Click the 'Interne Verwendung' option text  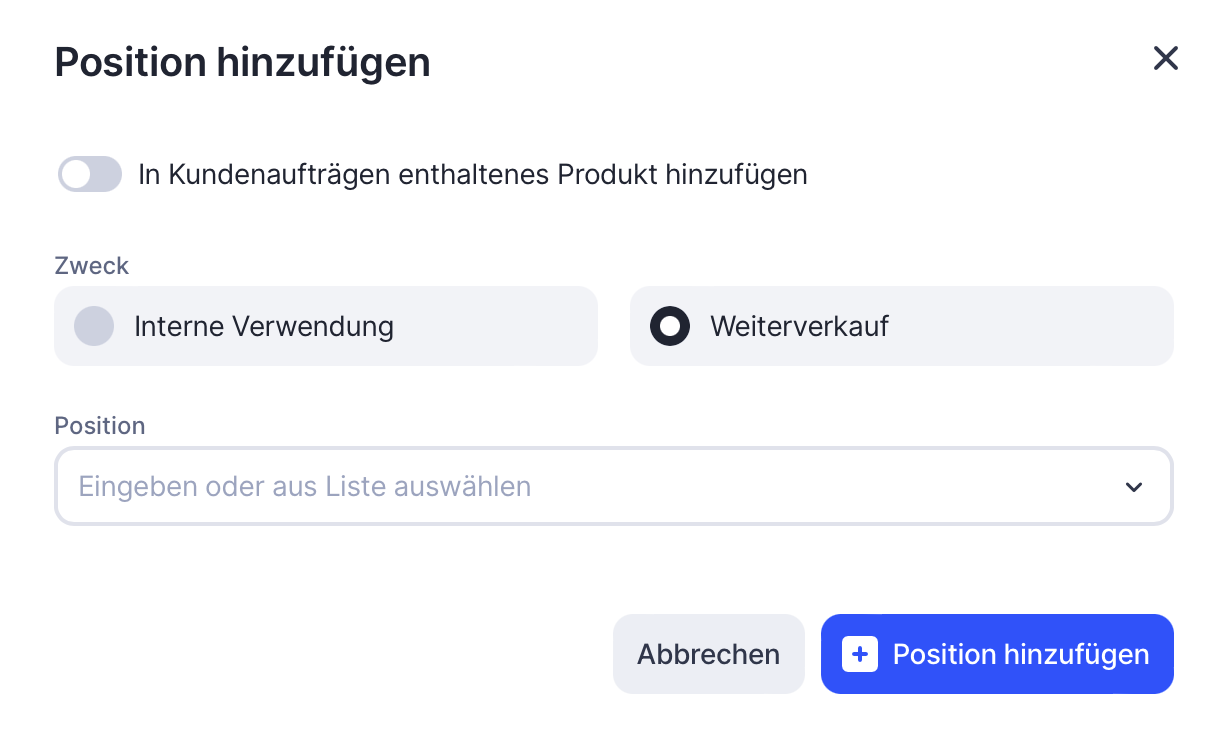tap(264, 326)
